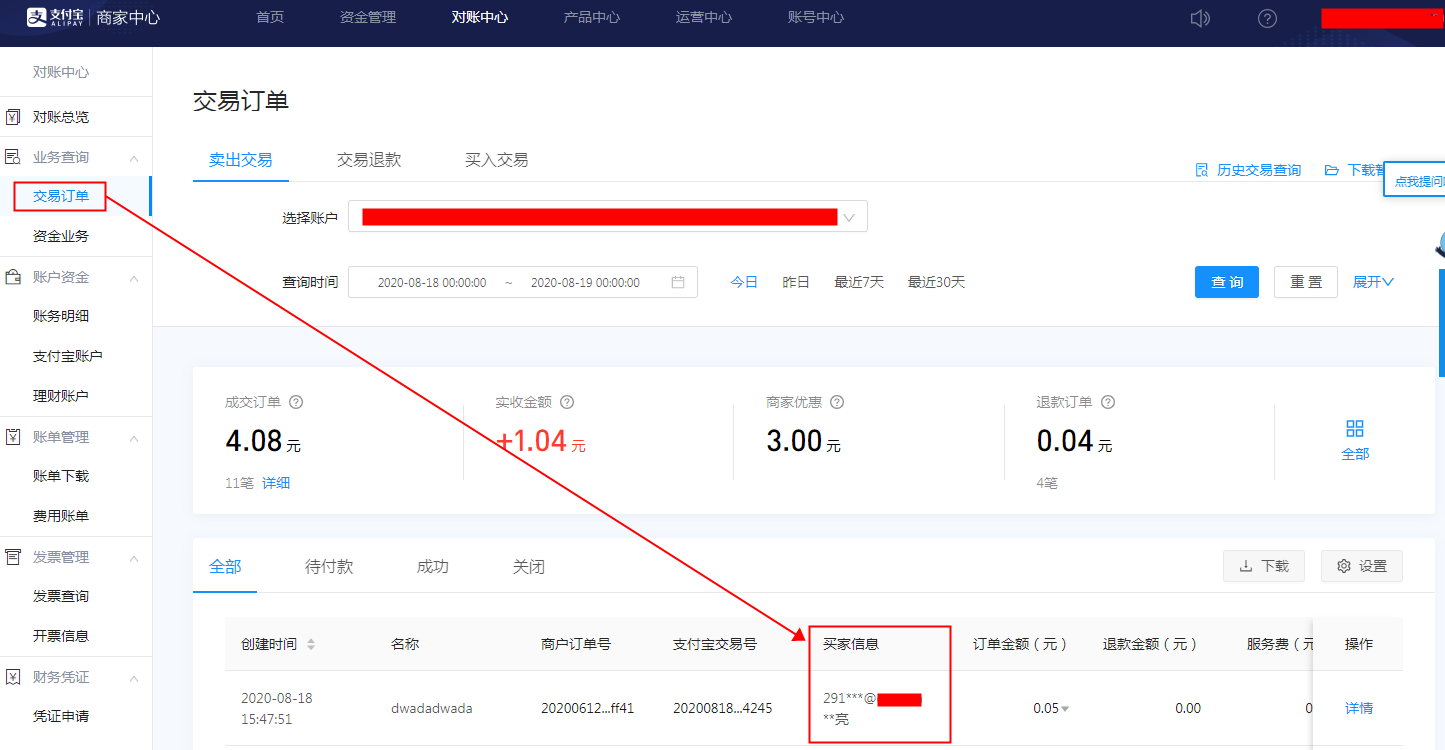The height and width of the screenshot is (750, 1445).
Task: Click the Alipay logo in the header
Action: [56, 17]
